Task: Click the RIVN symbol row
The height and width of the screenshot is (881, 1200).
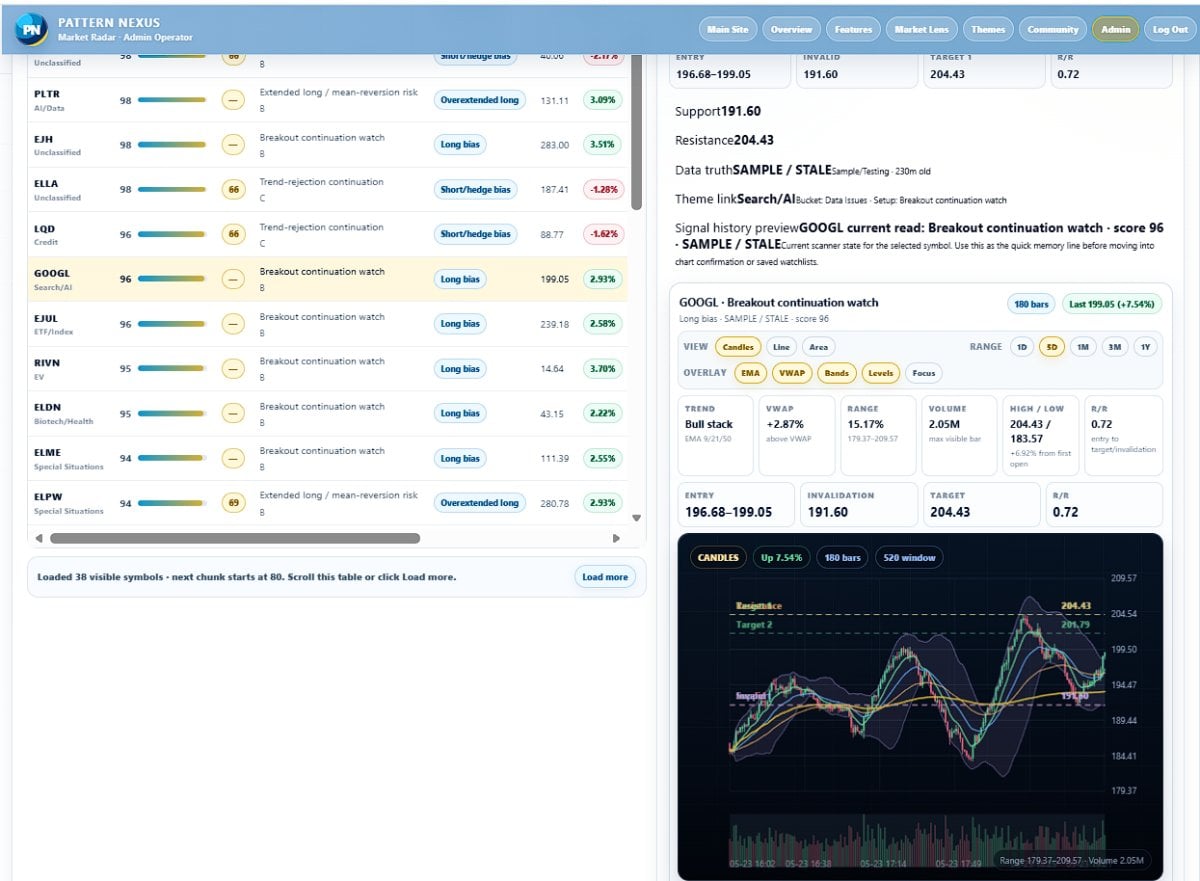Action: 328,369
